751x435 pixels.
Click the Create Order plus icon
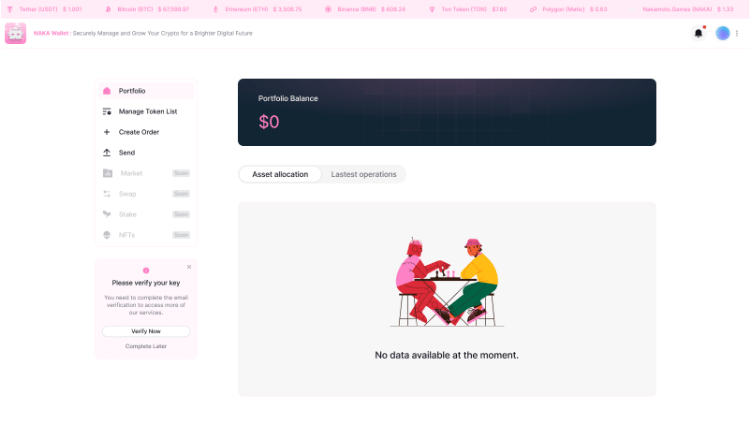(x=107, y=132)
